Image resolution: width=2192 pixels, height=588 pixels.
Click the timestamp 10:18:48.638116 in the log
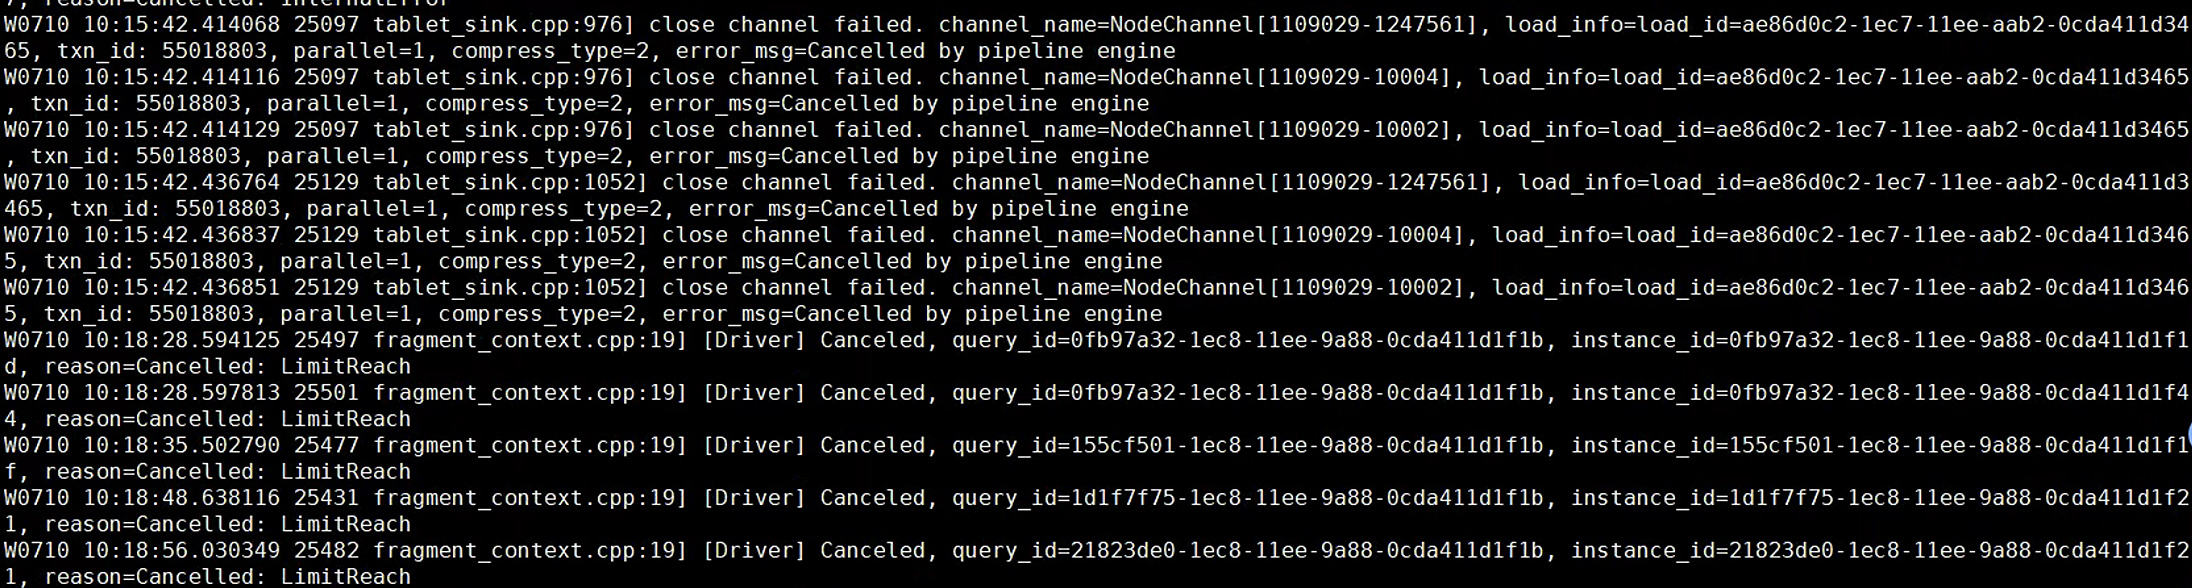click(182, 498)
